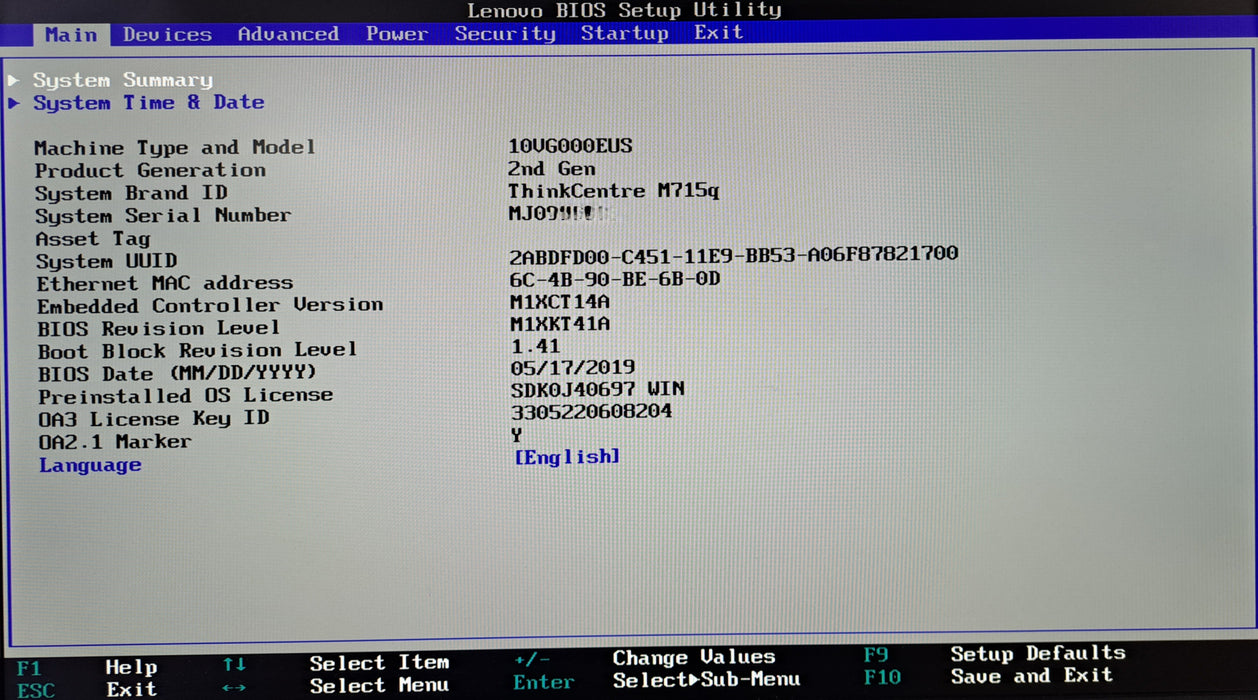Click the Select Item hint

[379, 663]
